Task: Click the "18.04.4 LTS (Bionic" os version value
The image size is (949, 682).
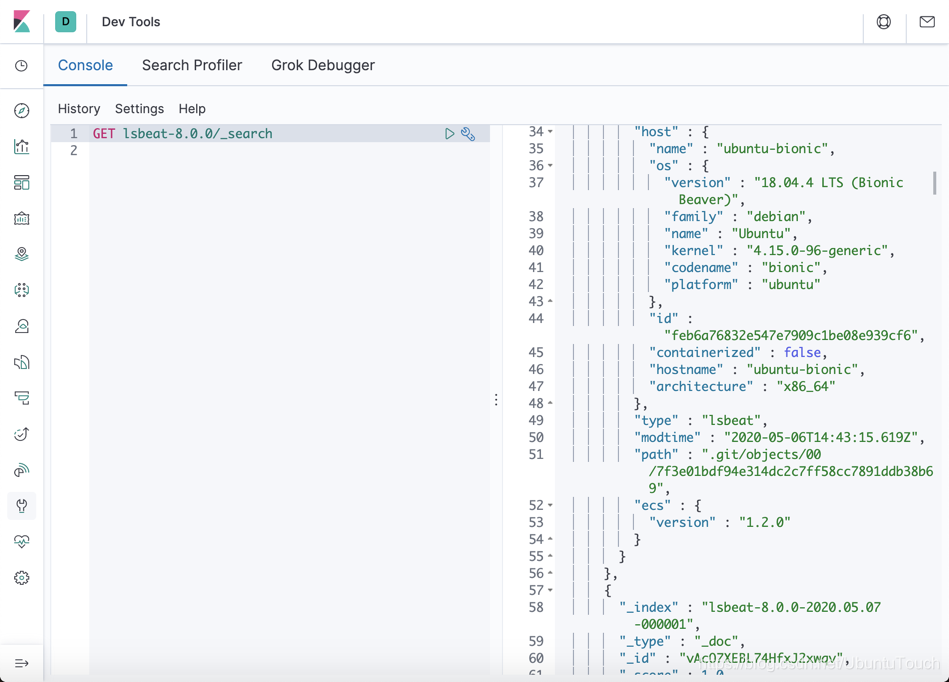Action: [x=829, y=182]
